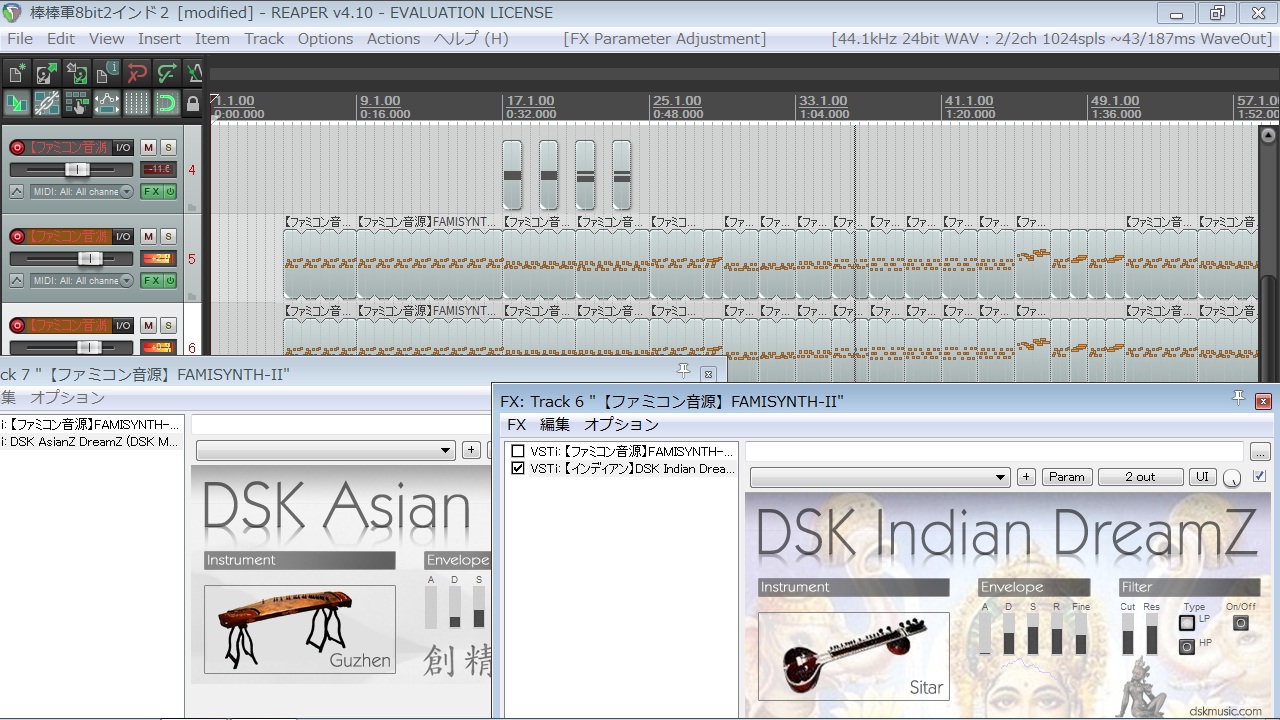Enable FAMISYNTH-II checkbox in Track 6 FX list
The image size is (1280, 720).
[518, 452]
